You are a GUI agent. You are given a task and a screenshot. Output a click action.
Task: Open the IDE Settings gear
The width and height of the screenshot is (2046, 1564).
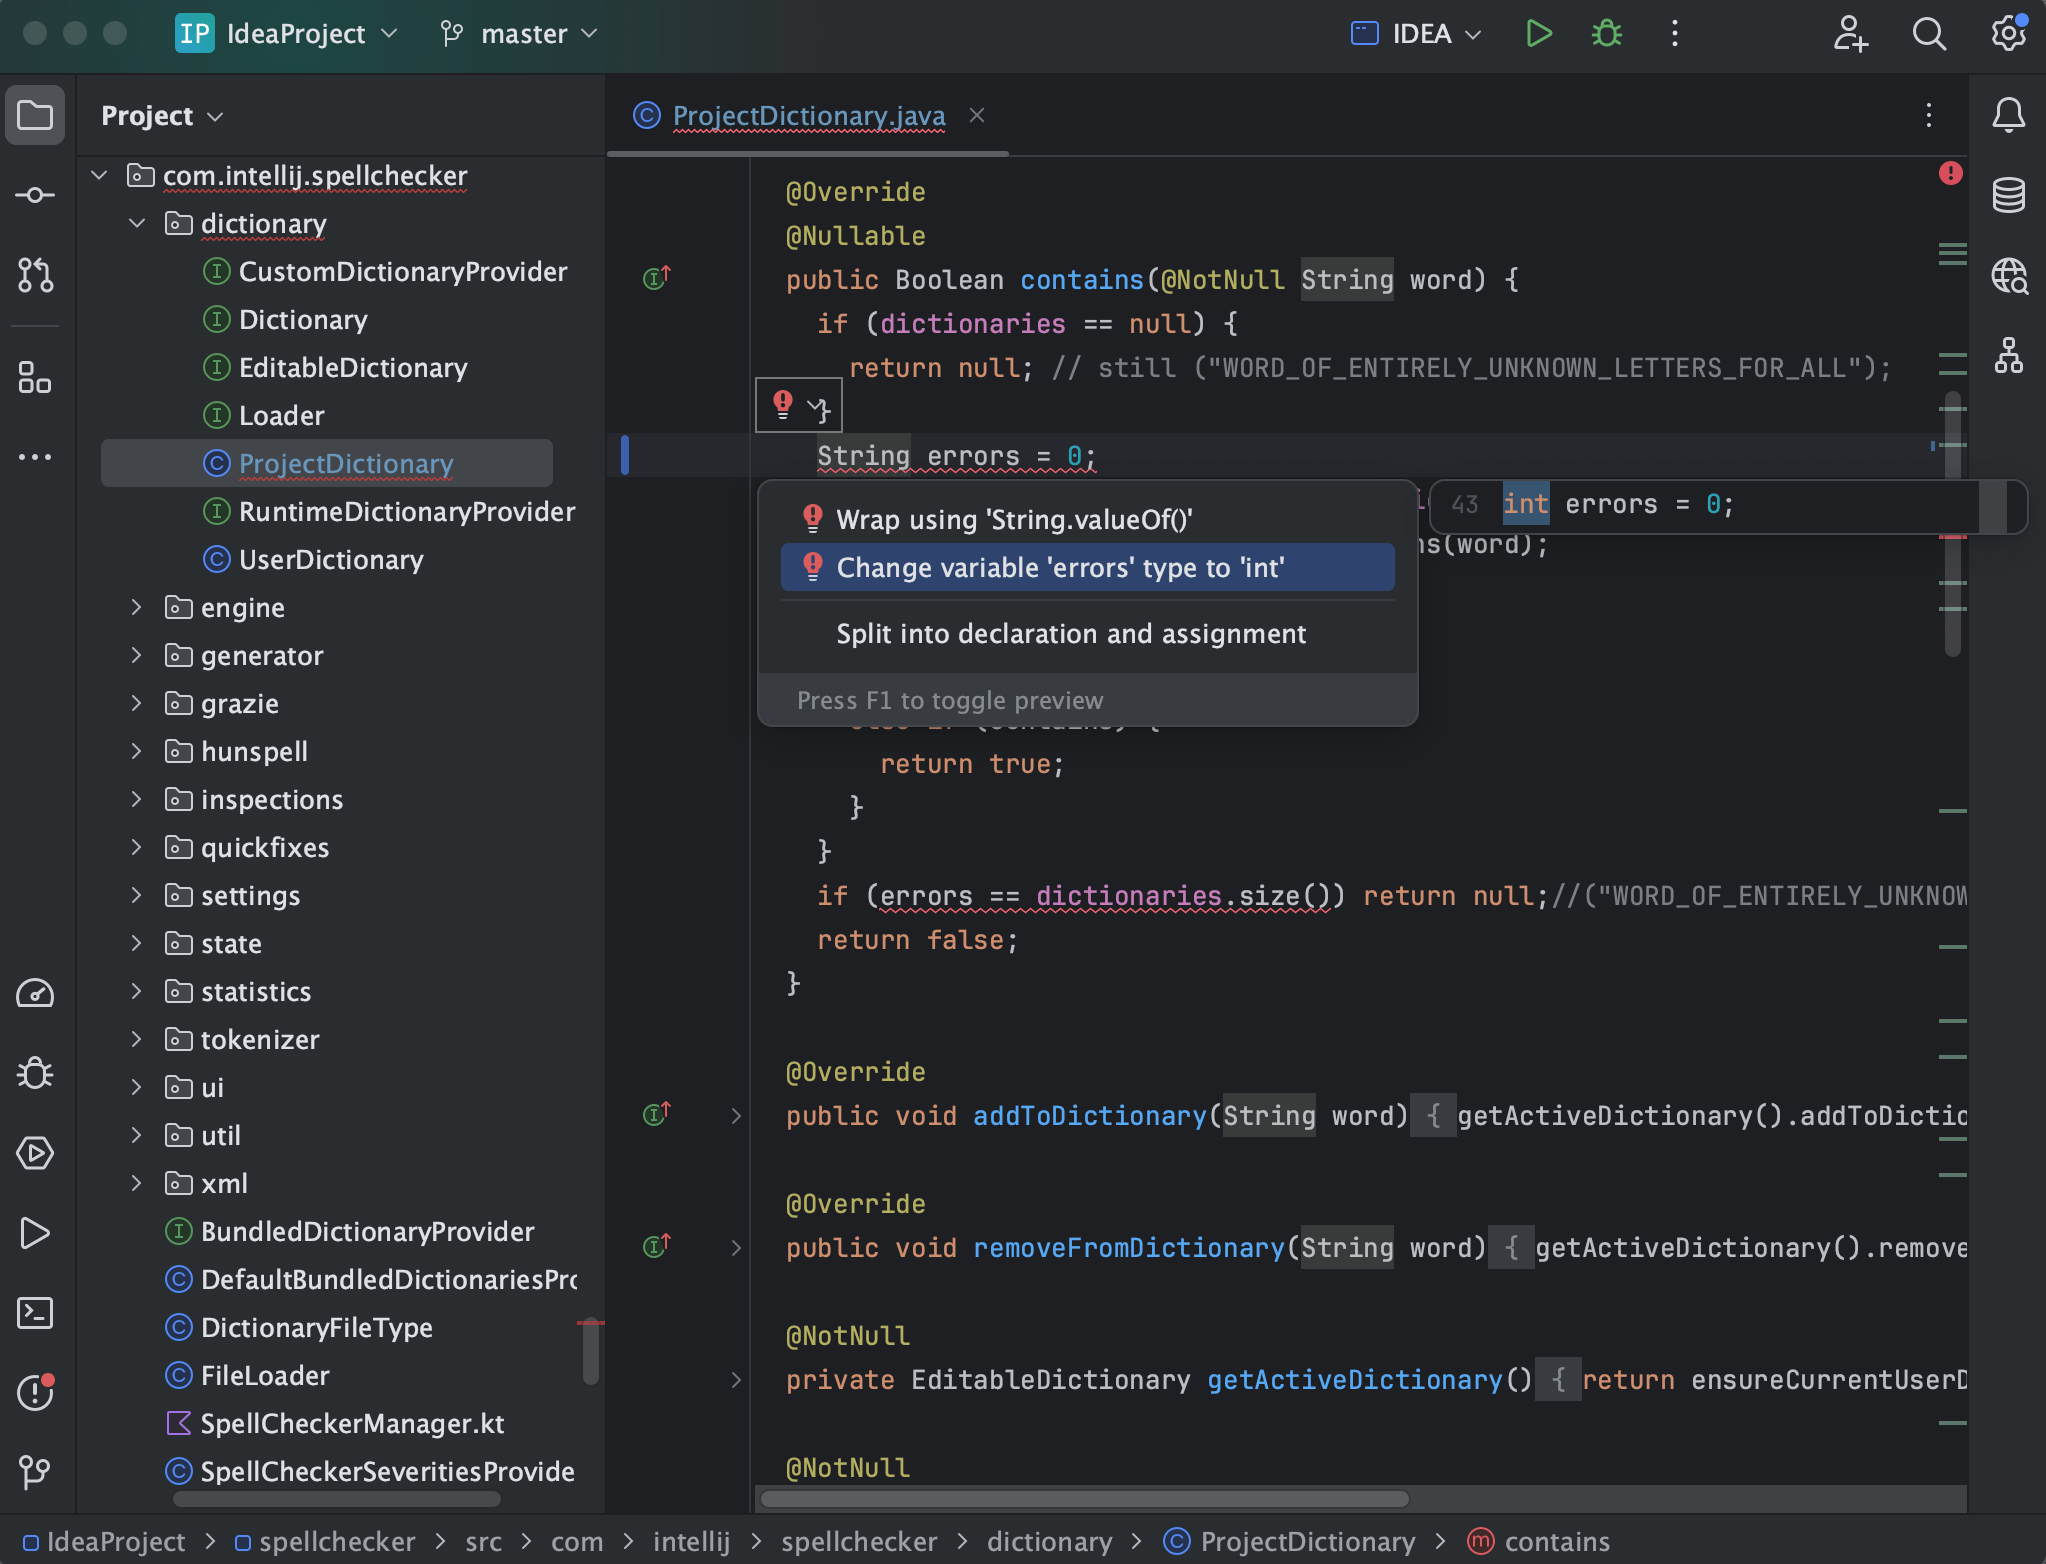point(2008,33)
